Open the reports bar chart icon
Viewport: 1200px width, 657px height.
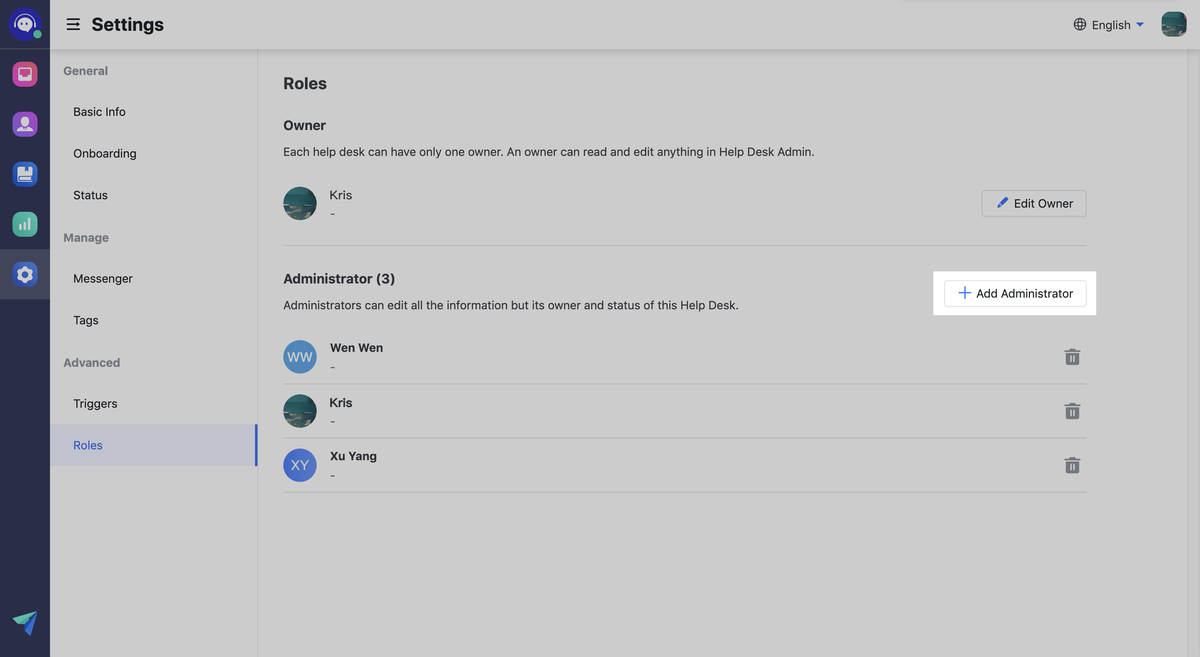pos(25,224)
